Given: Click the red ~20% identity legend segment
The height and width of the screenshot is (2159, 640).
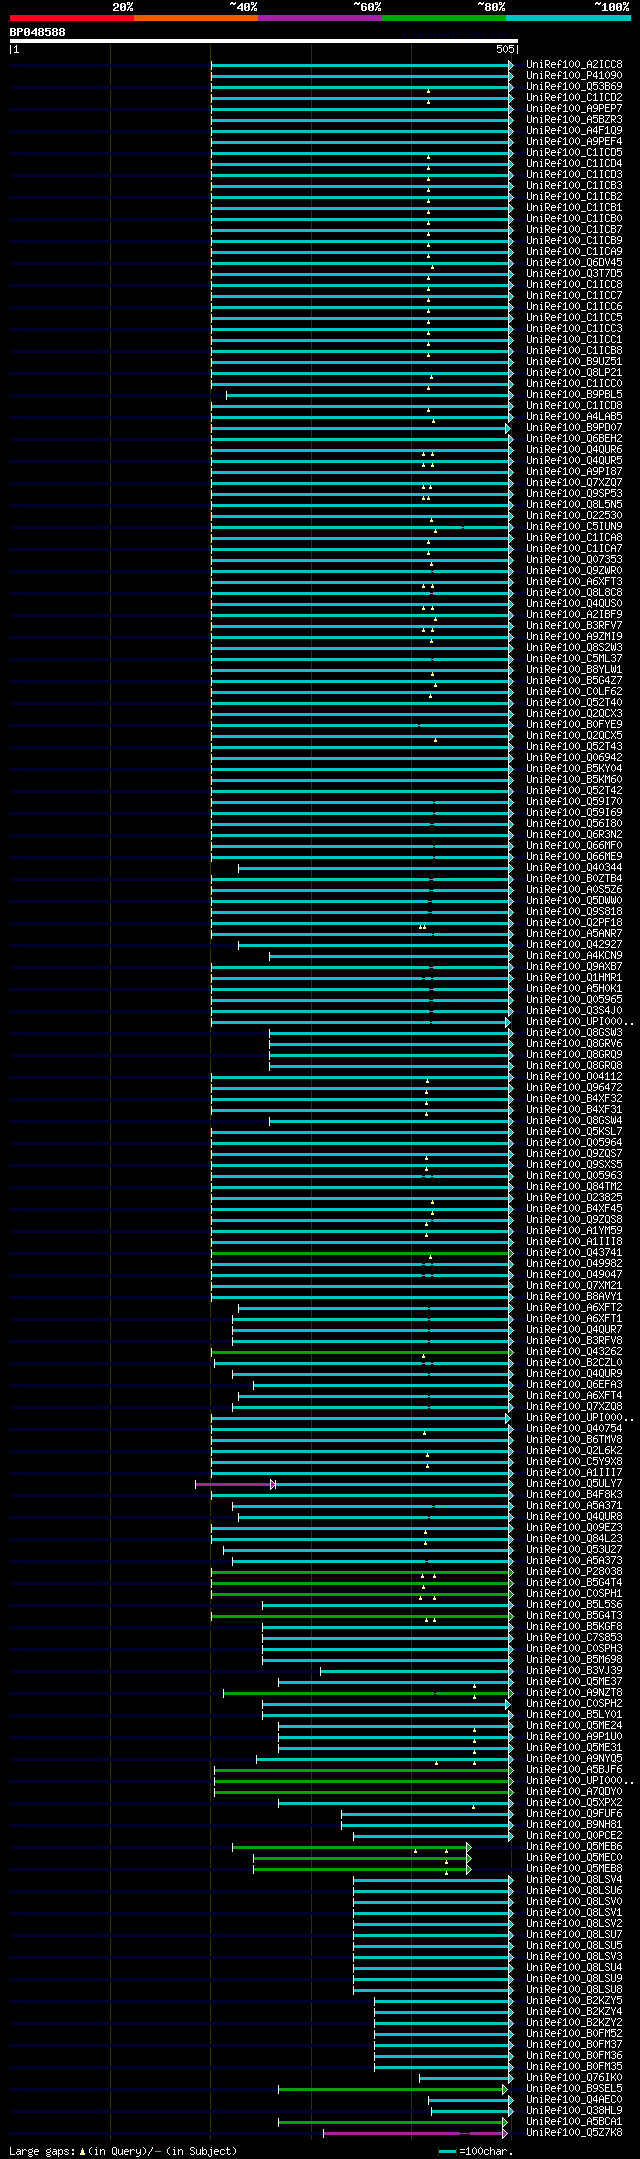Looking at the screenshot, I should [71, 18].
